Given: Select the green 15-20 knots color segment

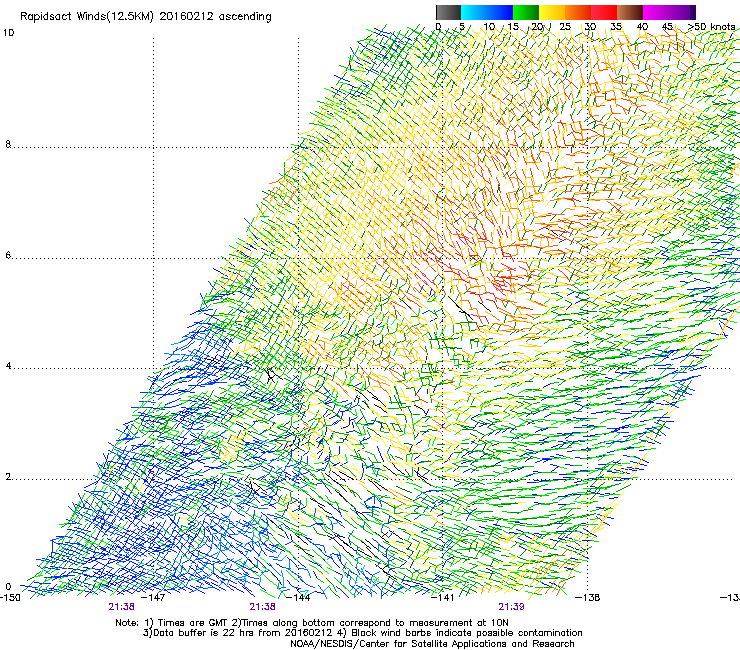Looking at the screenshot, I should tap(526, 12).
